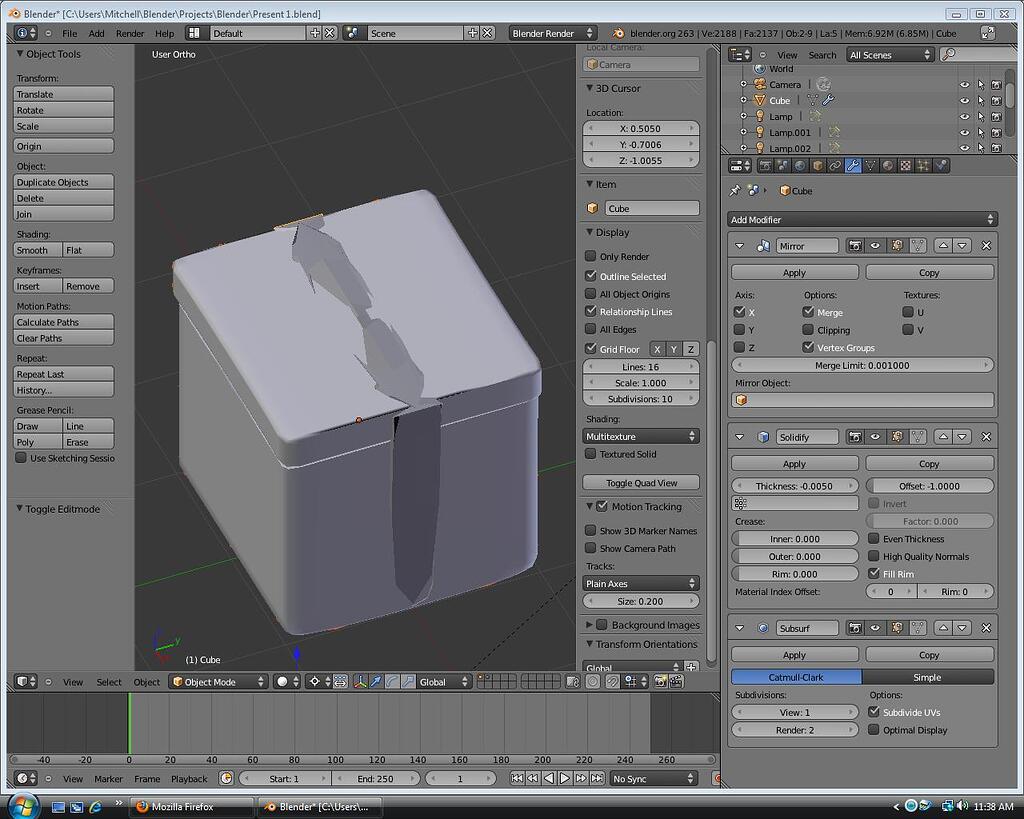Collapse the 3D Cursor panel

(589, 88)
